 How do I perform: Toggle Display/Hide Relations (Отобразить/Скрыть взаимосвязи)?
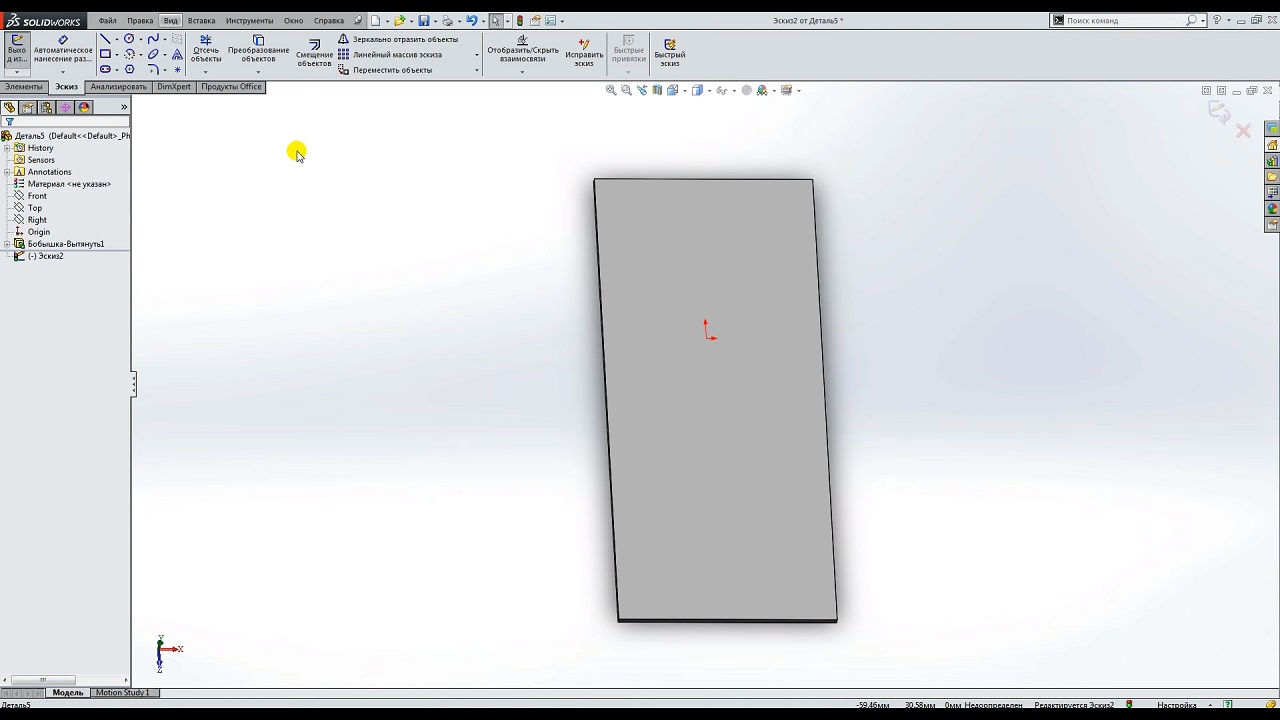click(523, 49)
